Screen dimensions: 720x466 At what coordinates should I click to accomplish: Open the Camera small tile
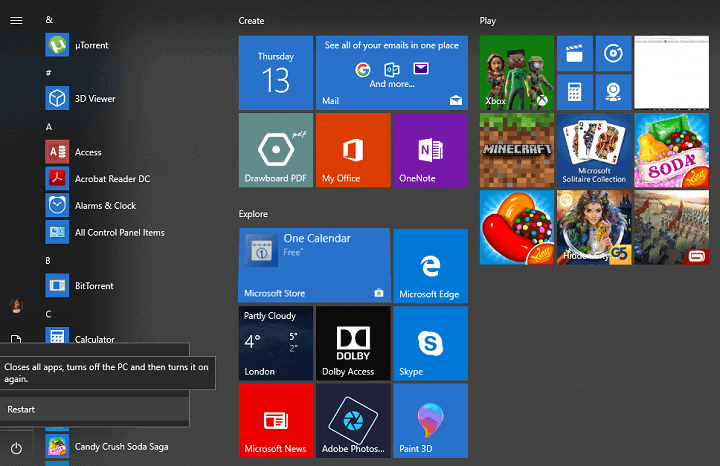613,92
